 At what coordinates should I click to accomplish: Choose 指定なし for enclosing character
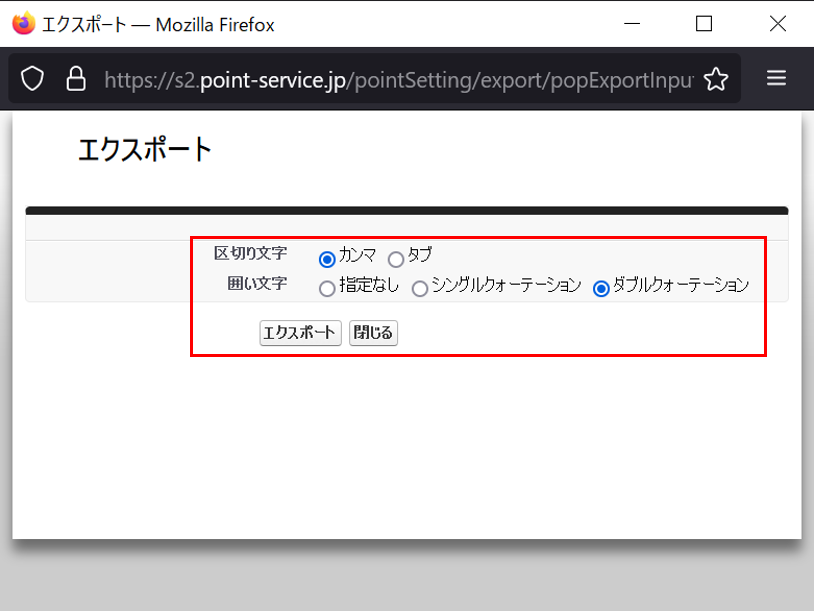click(x=327, y=288)
